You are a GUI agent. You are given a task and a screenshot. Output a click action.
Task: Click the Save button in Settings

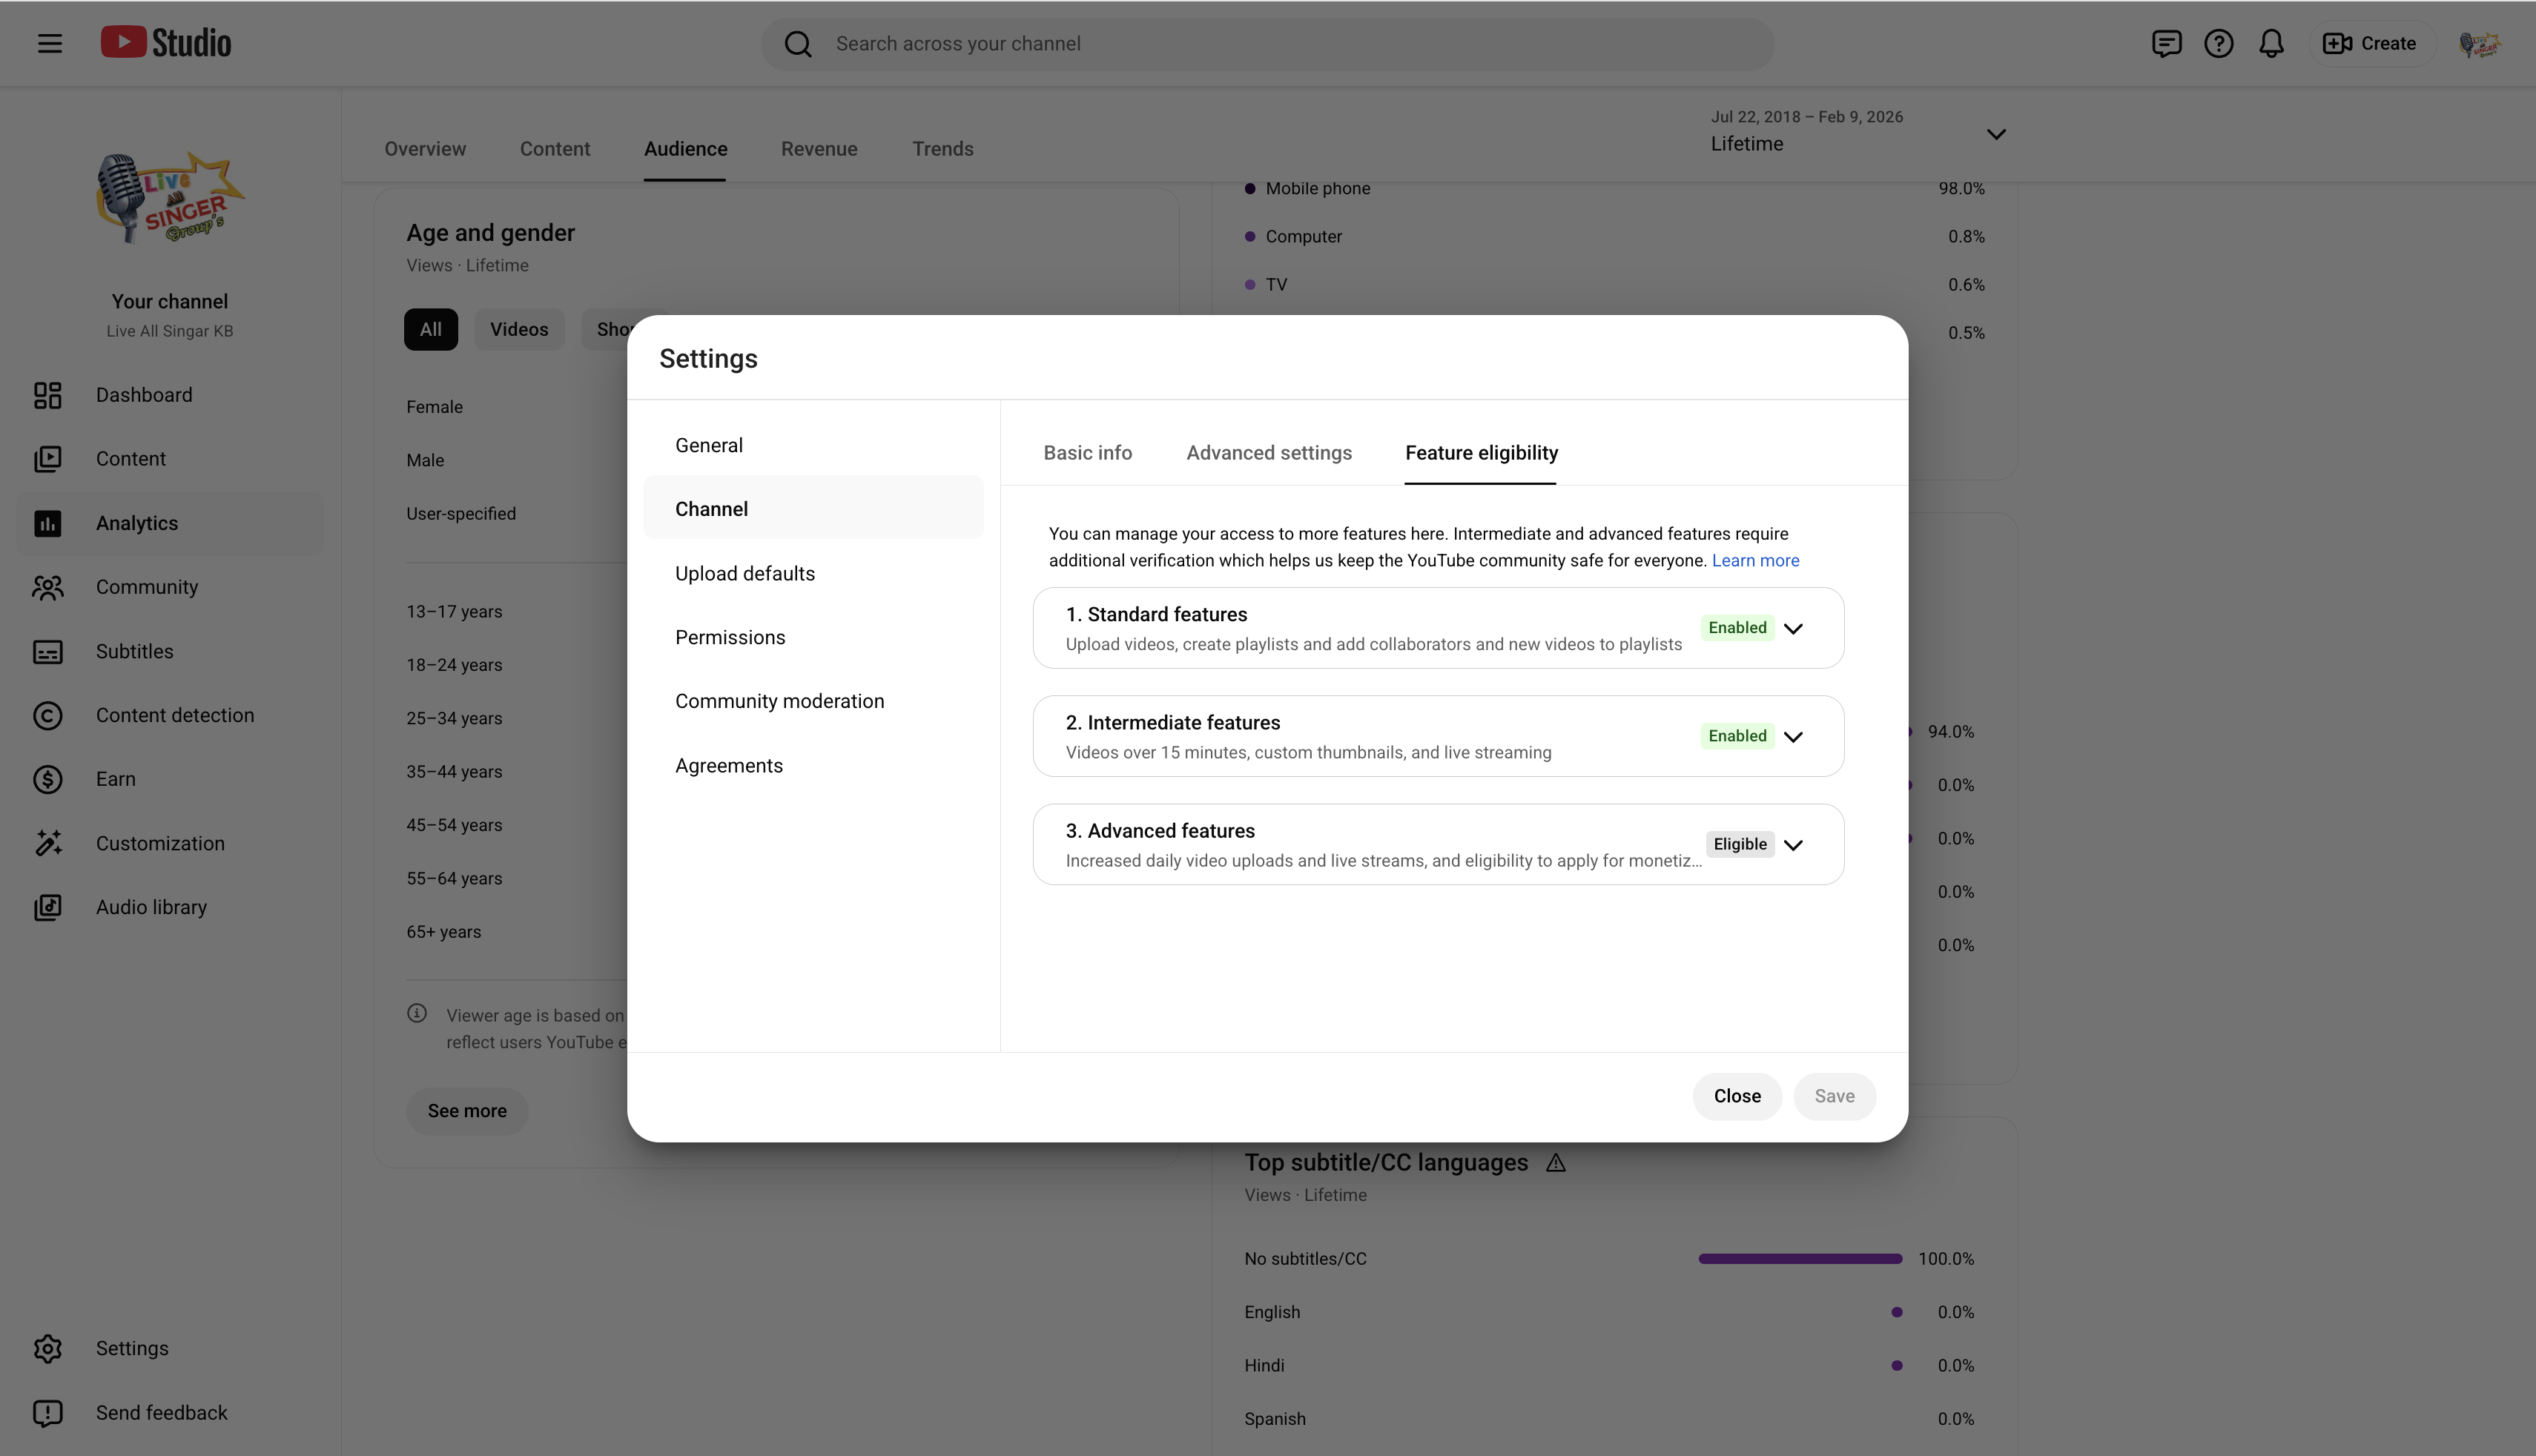pos(1834,1096)
